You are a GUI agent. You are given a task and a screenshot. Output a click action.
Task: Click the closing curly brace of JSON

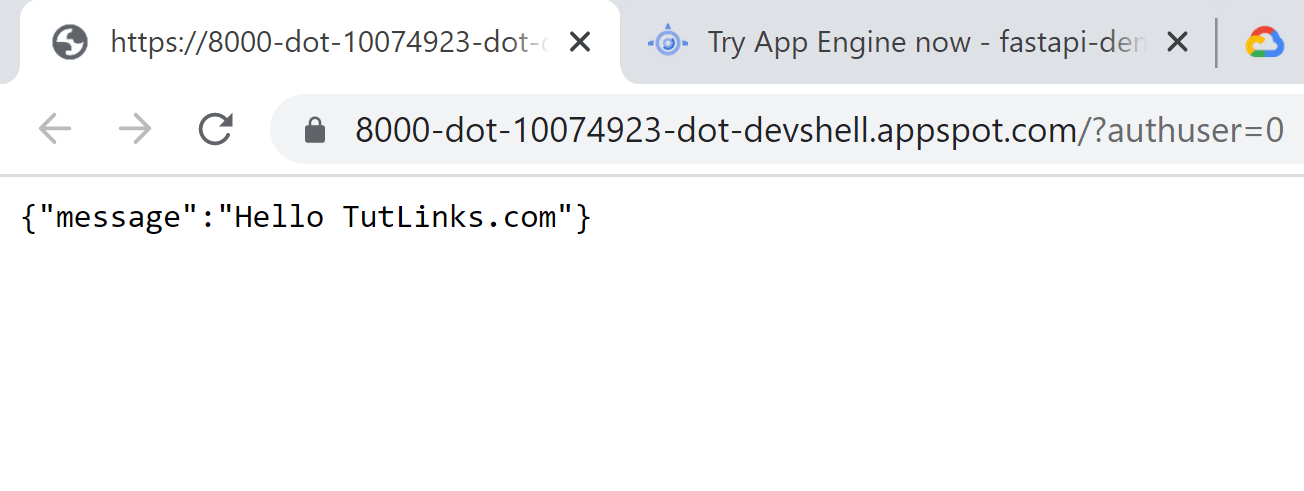[583, 217]
